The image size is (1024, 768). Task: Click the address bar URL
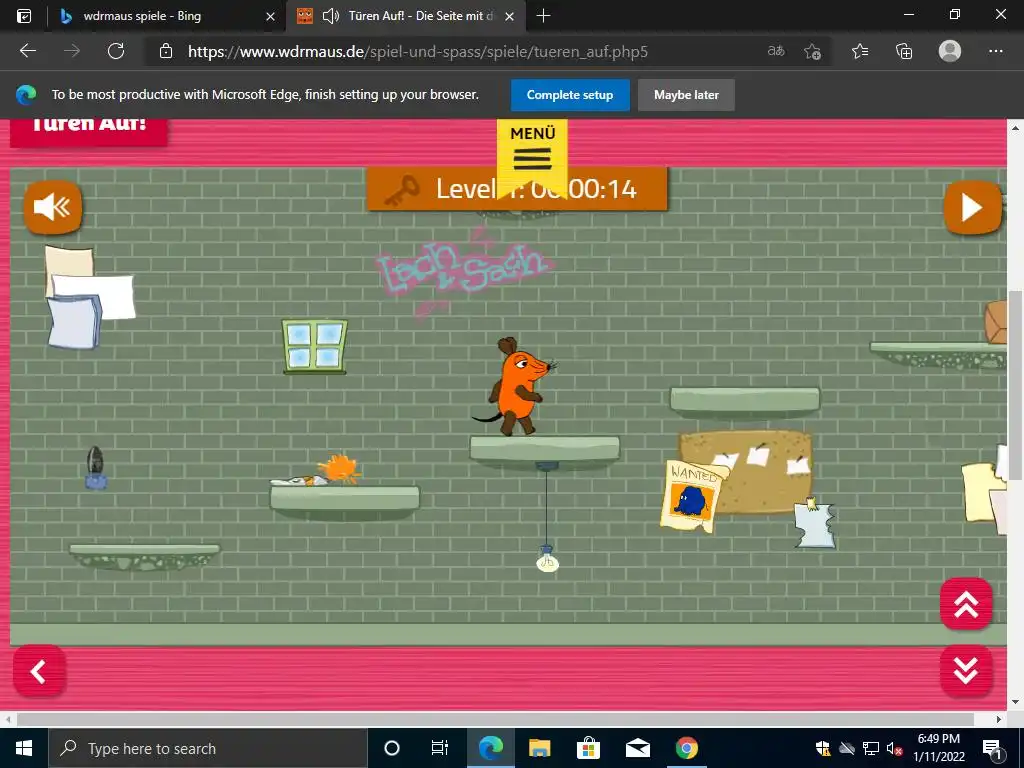418,52
